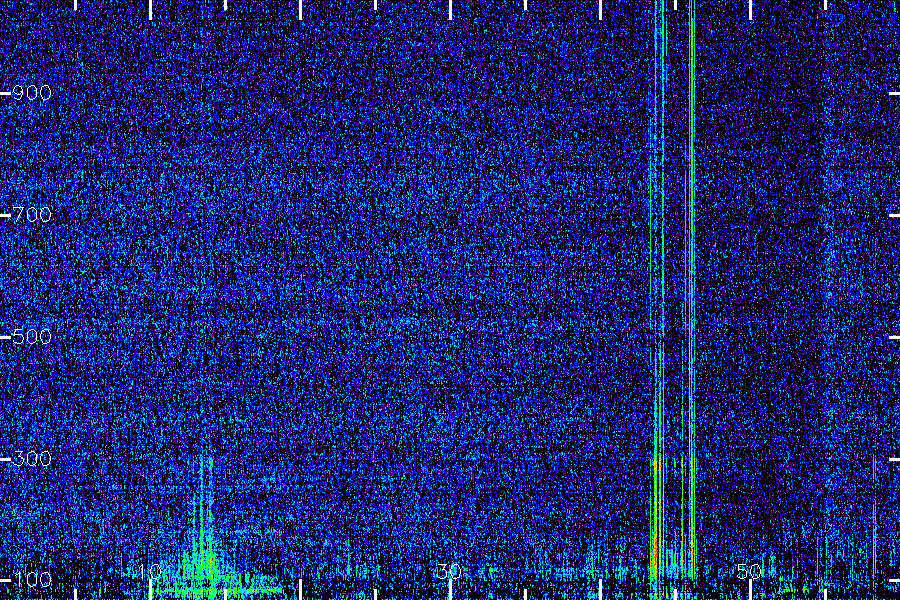Viewport: 900px width, 600px height.
Task: Select the 100 axis label
Action: [32, 579]
